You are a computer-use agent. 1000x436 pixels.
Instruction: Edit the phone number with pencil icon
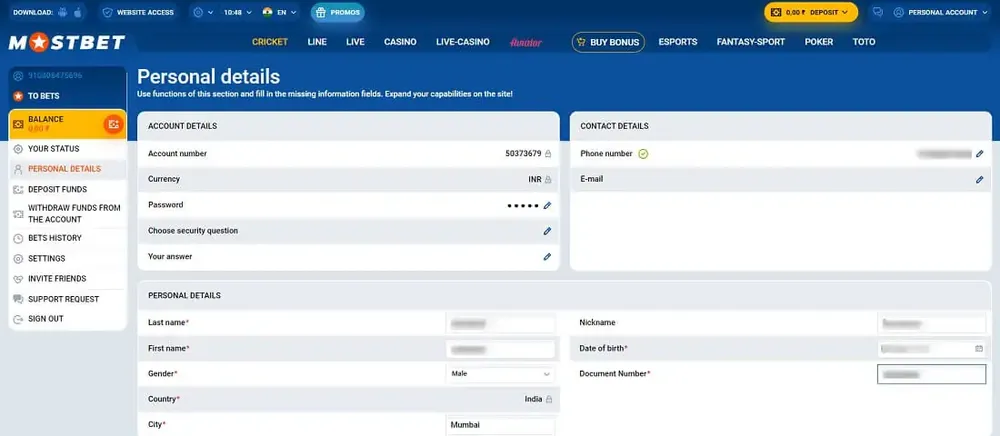[x=980, y=154]
